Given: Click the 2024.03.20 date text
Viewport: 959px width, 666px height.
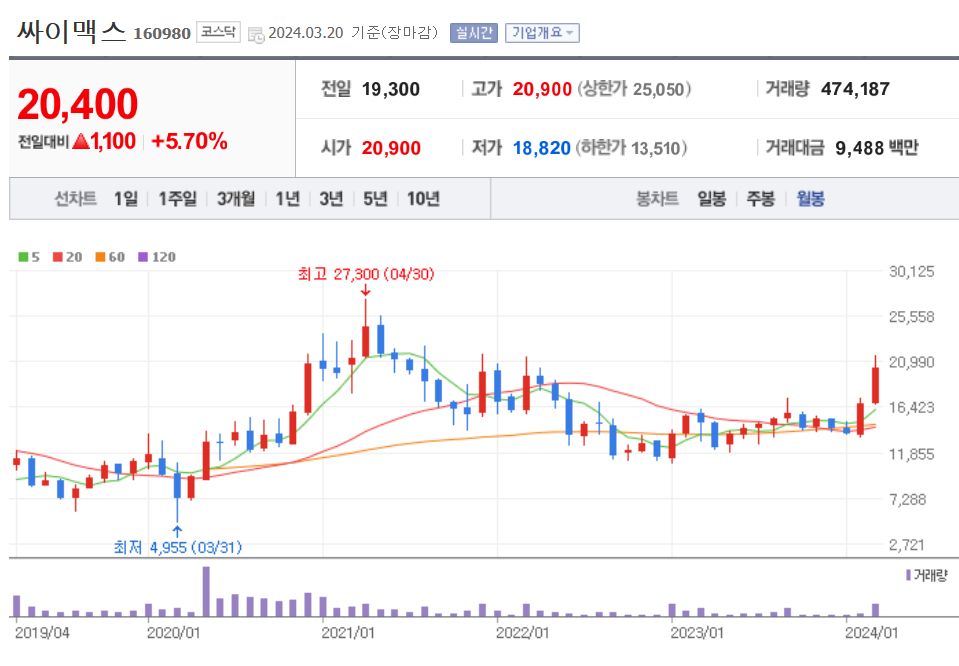Looking at the screenshot, I should pyautogui.click(x=306, y=33).
